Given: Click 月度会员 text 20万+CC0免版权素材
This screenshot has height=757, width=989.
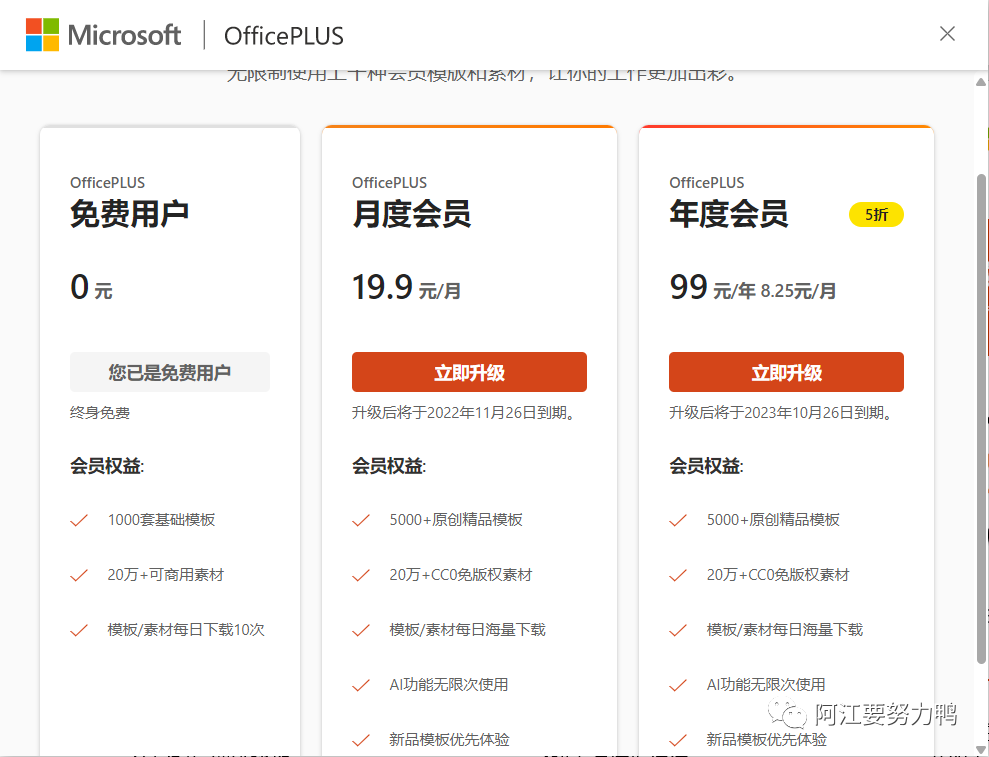Looking at the screenshot, I should tap(461, 575).
